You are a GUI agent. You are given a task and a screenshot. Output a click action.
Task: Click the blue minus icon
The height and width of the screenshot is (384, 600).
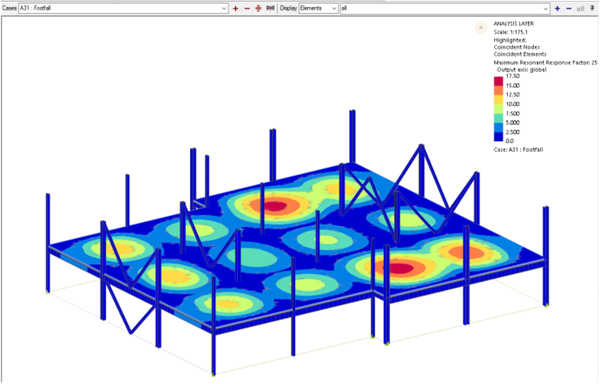pos(569,8)
